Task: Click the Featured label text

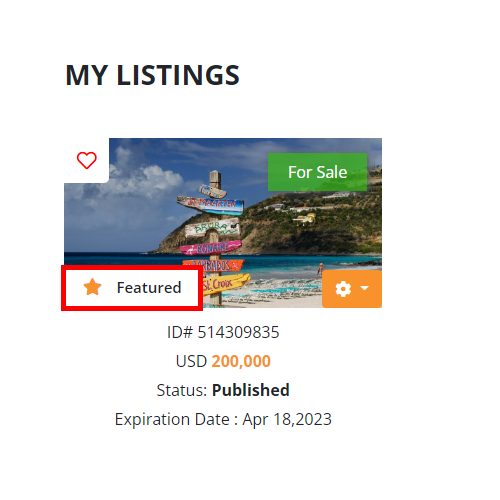Action: (149, 288)
